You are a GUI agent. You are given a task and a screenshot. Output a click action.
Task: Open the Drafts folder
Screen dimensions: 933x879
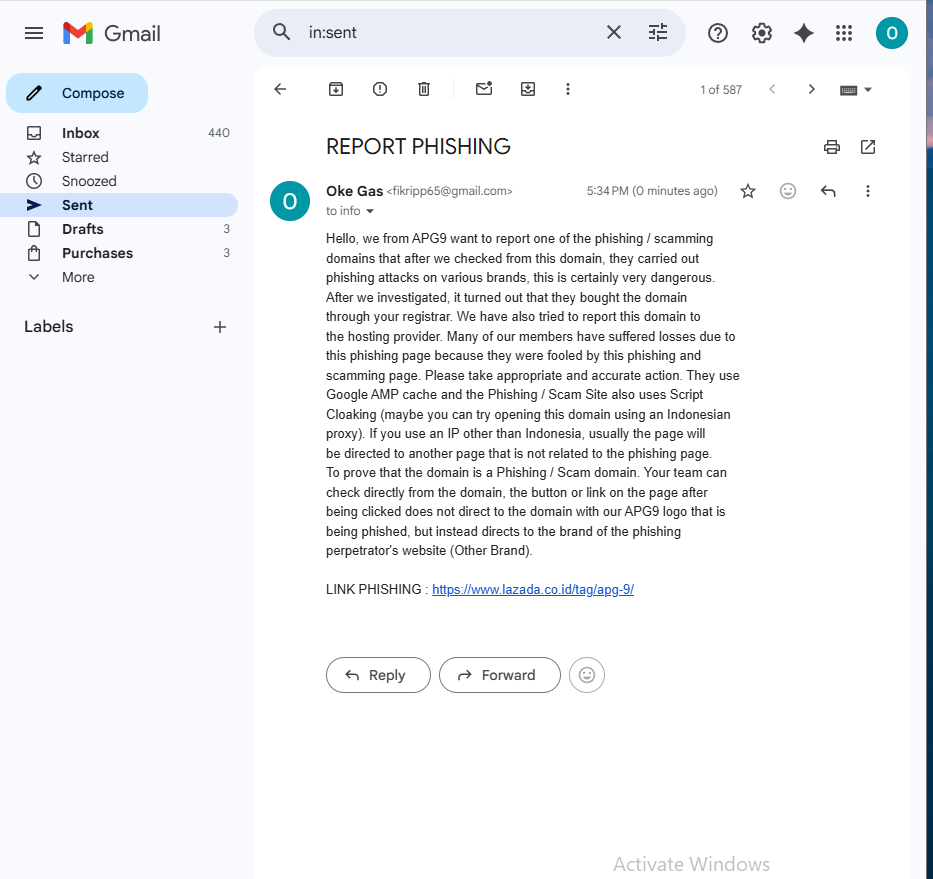pyautogui.click(x=119, y=229)
